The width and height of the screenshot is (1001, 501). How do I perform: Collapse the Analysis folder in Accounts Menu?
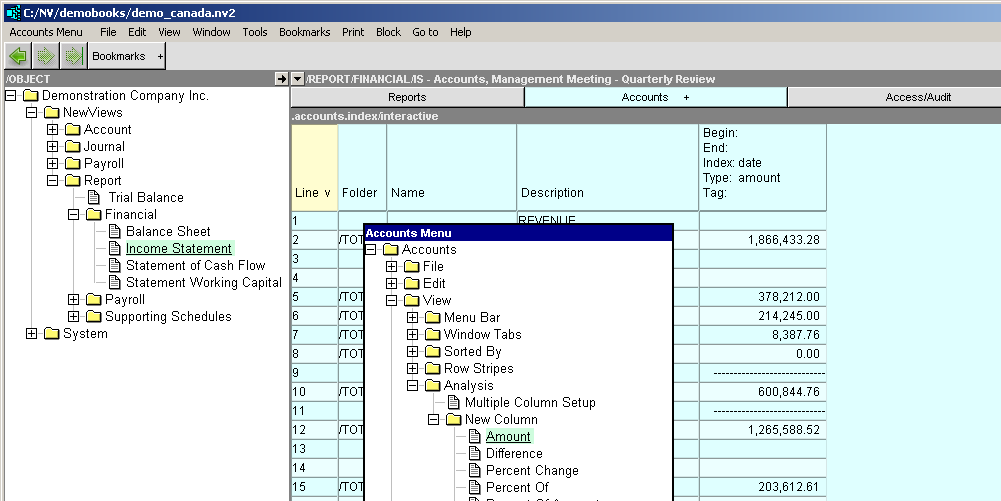click(x=412, y=386)
